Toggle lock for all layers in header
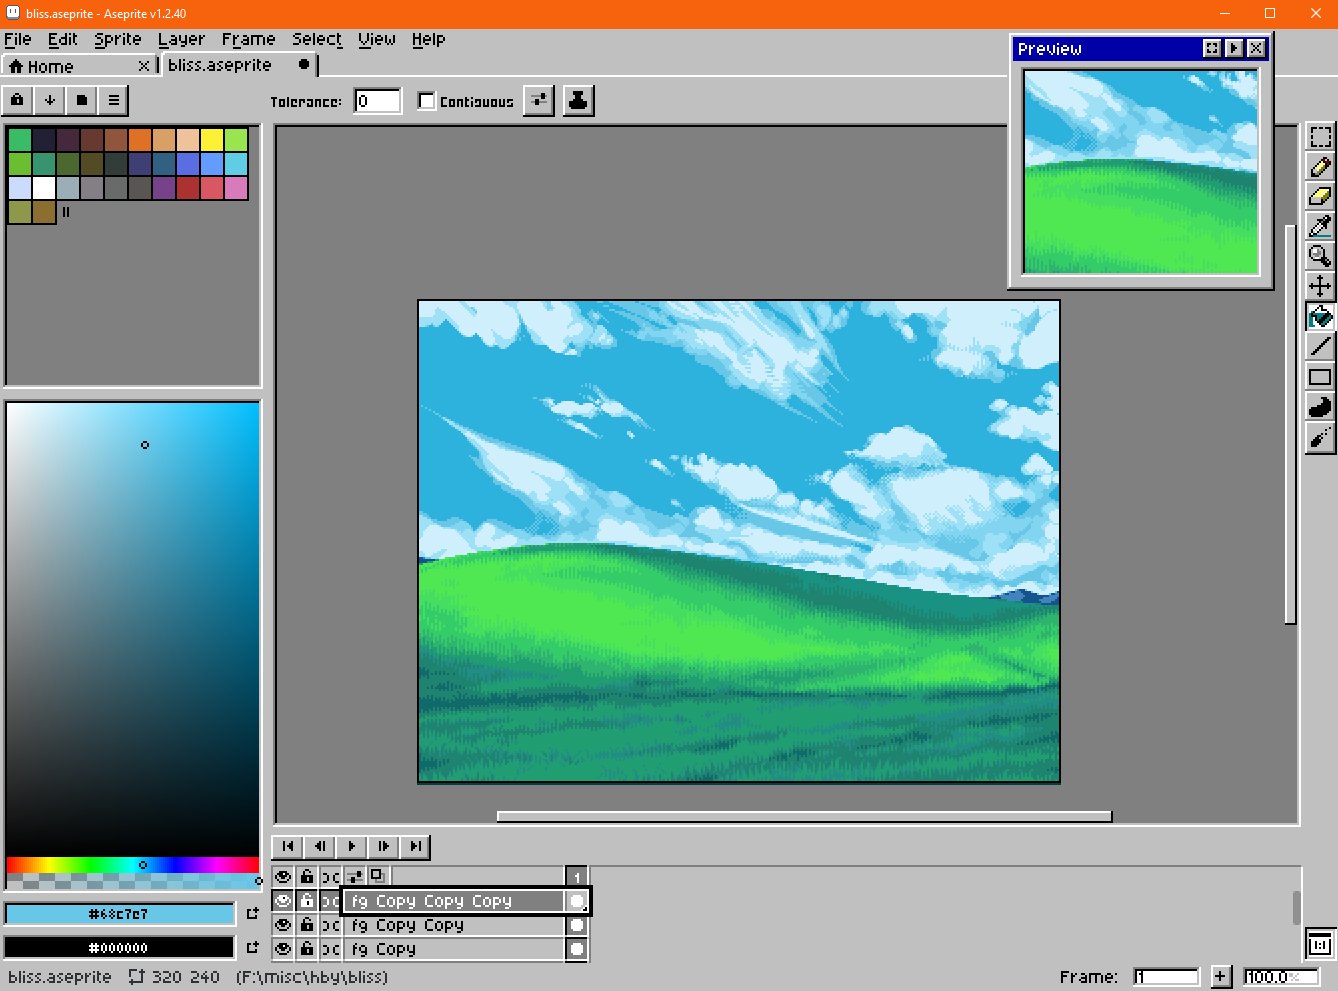Image resolution: width=1338 pixels, height=991 pixels. pyautogui.click(x=307, y=877)
